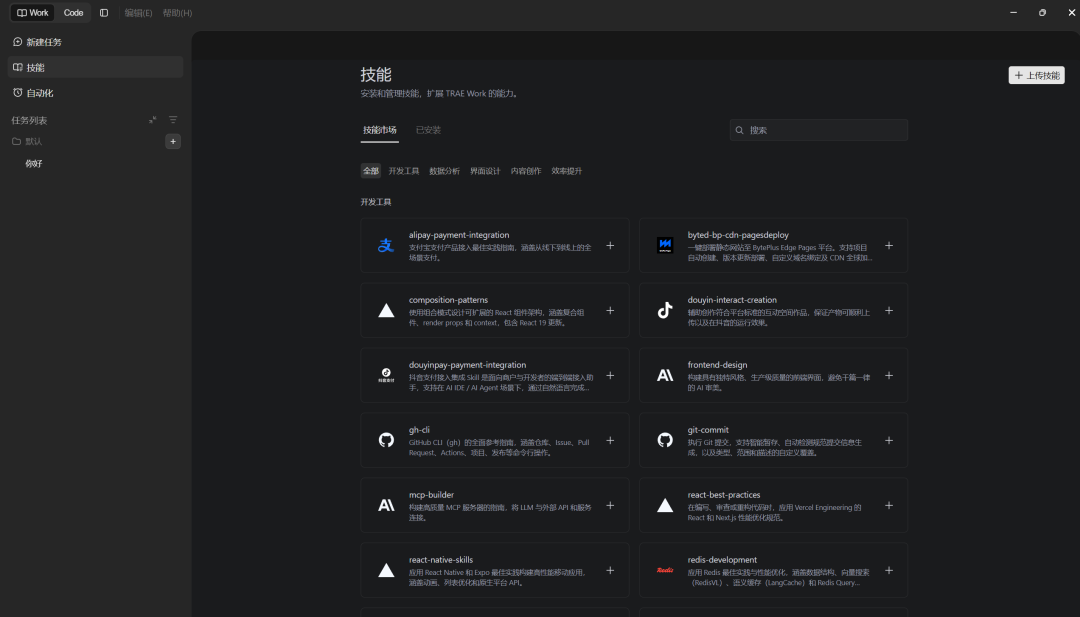This screenshot has height=617, width=1080.
Task: Open the alipay-payment-integration skill title
Action: pos(459,235)
